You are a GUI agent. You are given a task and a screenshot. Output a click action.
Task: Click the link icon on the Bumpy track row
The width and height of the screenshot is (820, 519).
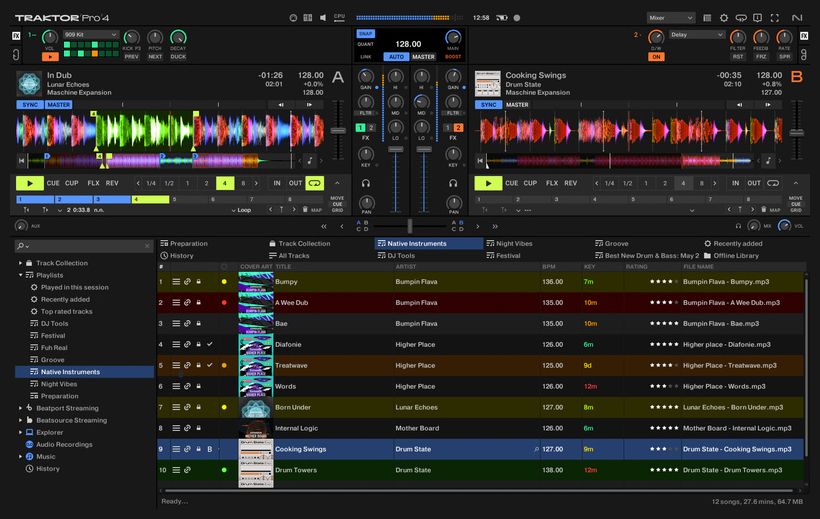(x=187, y=281)
